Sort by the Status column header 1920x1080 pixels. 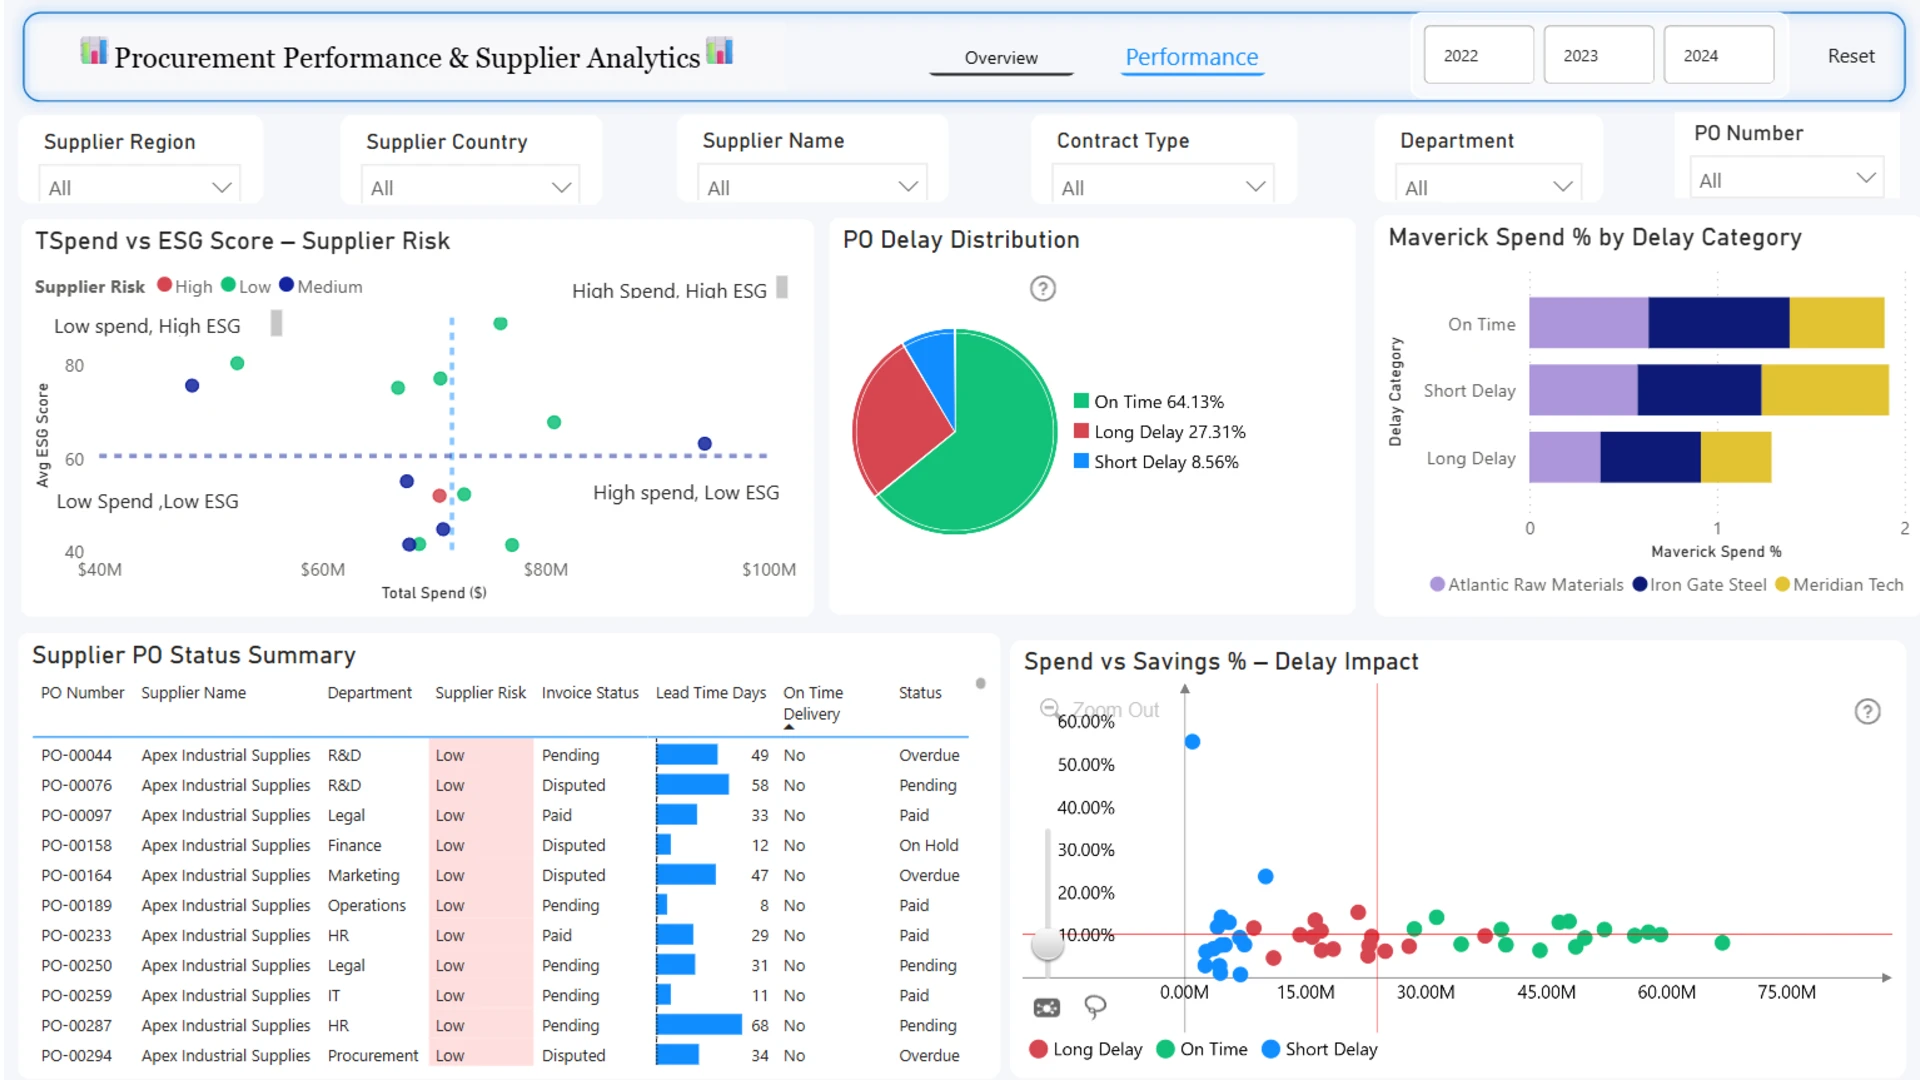coord(920,693)
